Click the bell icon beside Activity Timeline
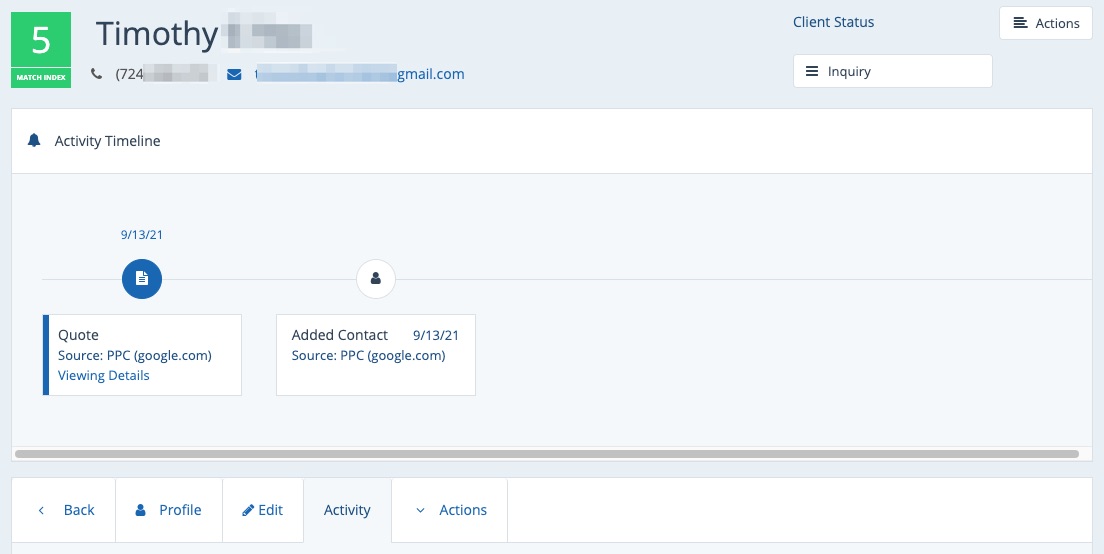 (x=34, y=141)
